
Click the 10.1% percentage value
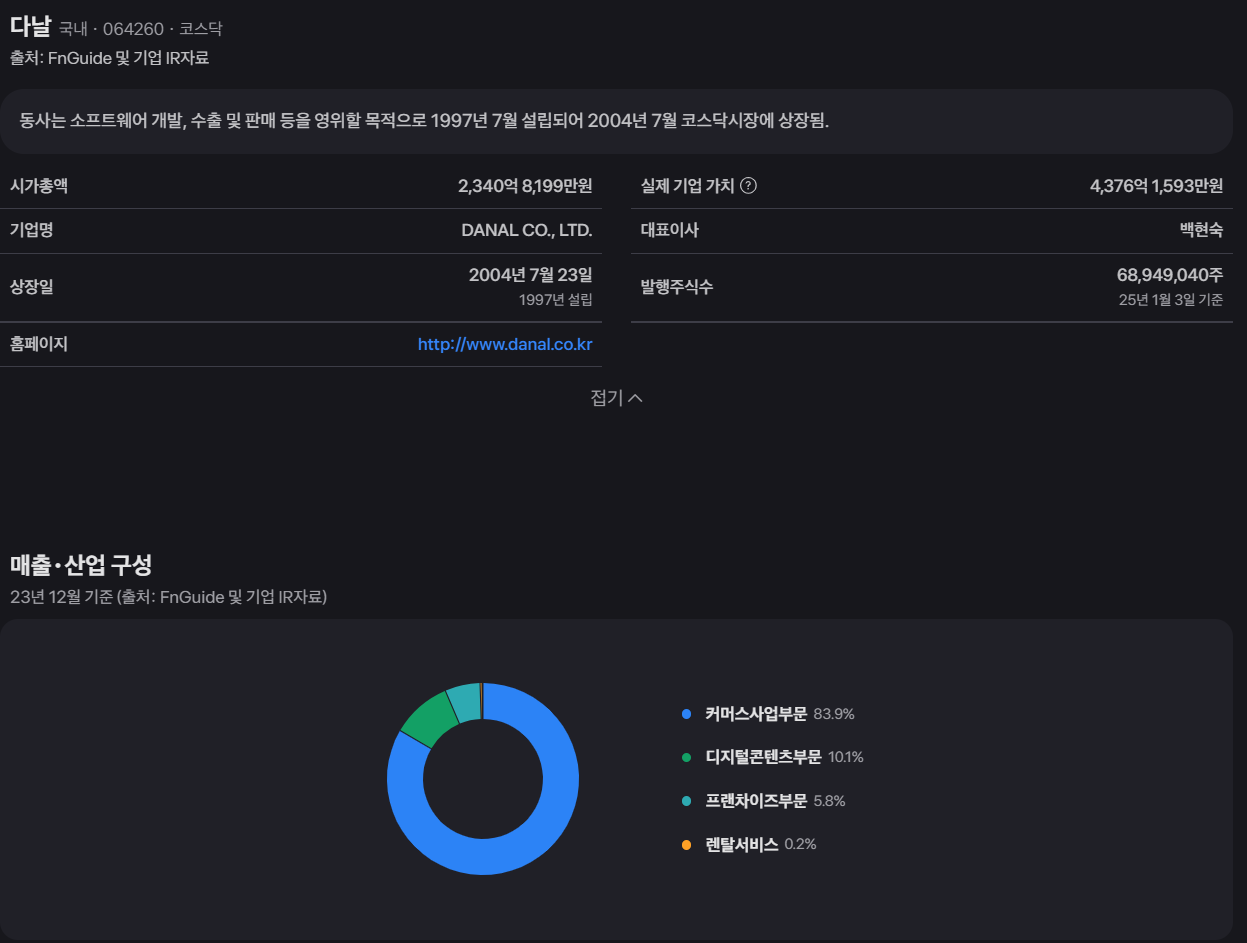coord(846,757)
